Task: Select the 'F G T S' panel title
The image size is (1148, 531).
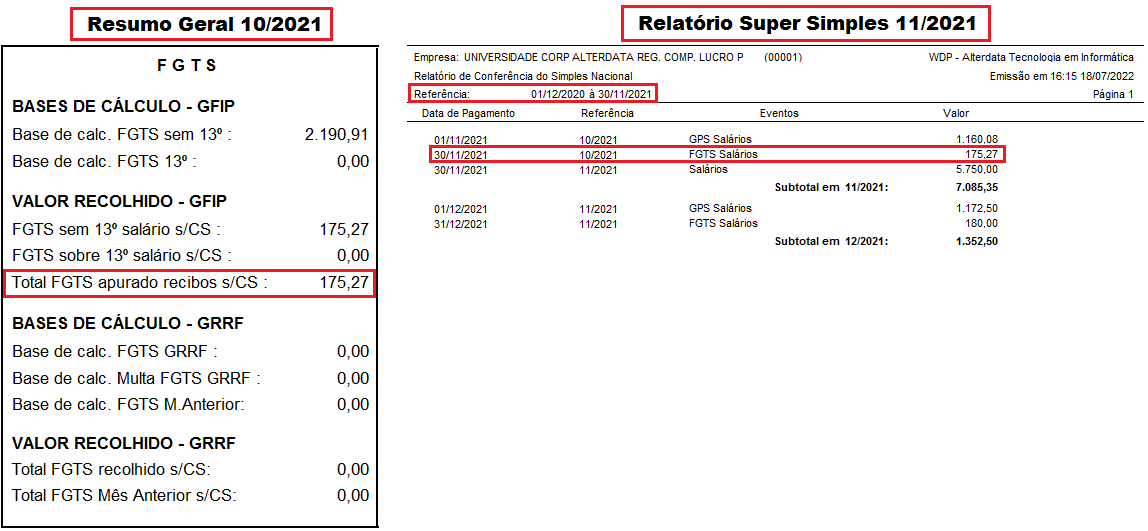Action: [187, 66]
